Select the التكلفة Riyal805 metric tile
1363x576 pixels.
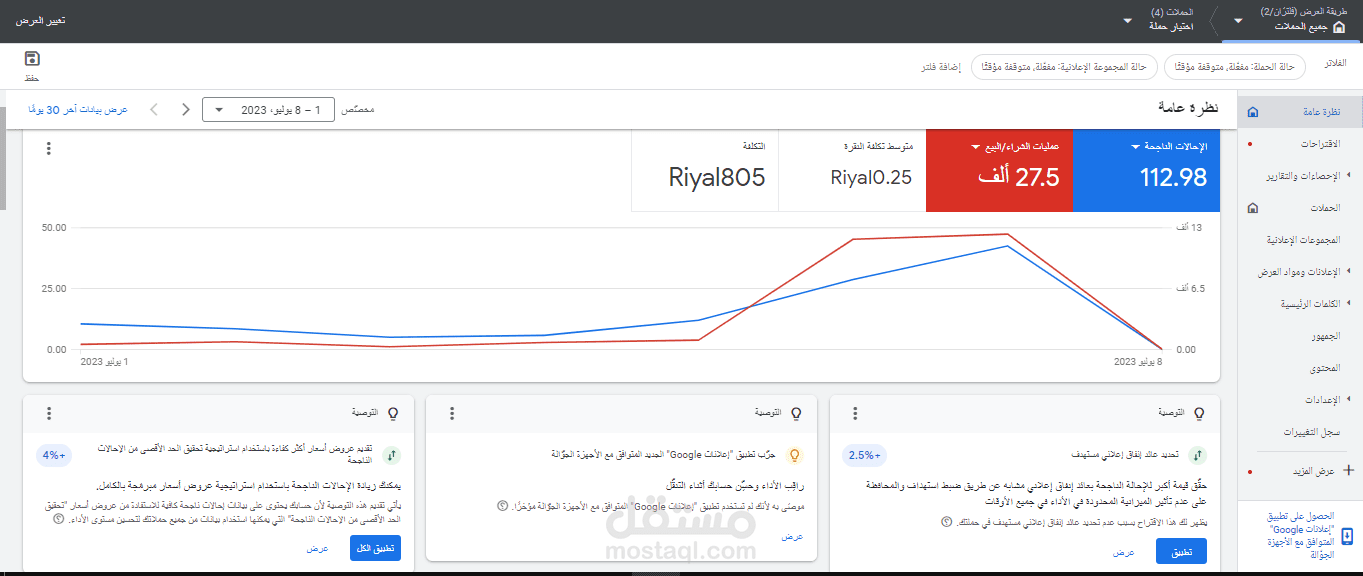(x=705, y=170)
